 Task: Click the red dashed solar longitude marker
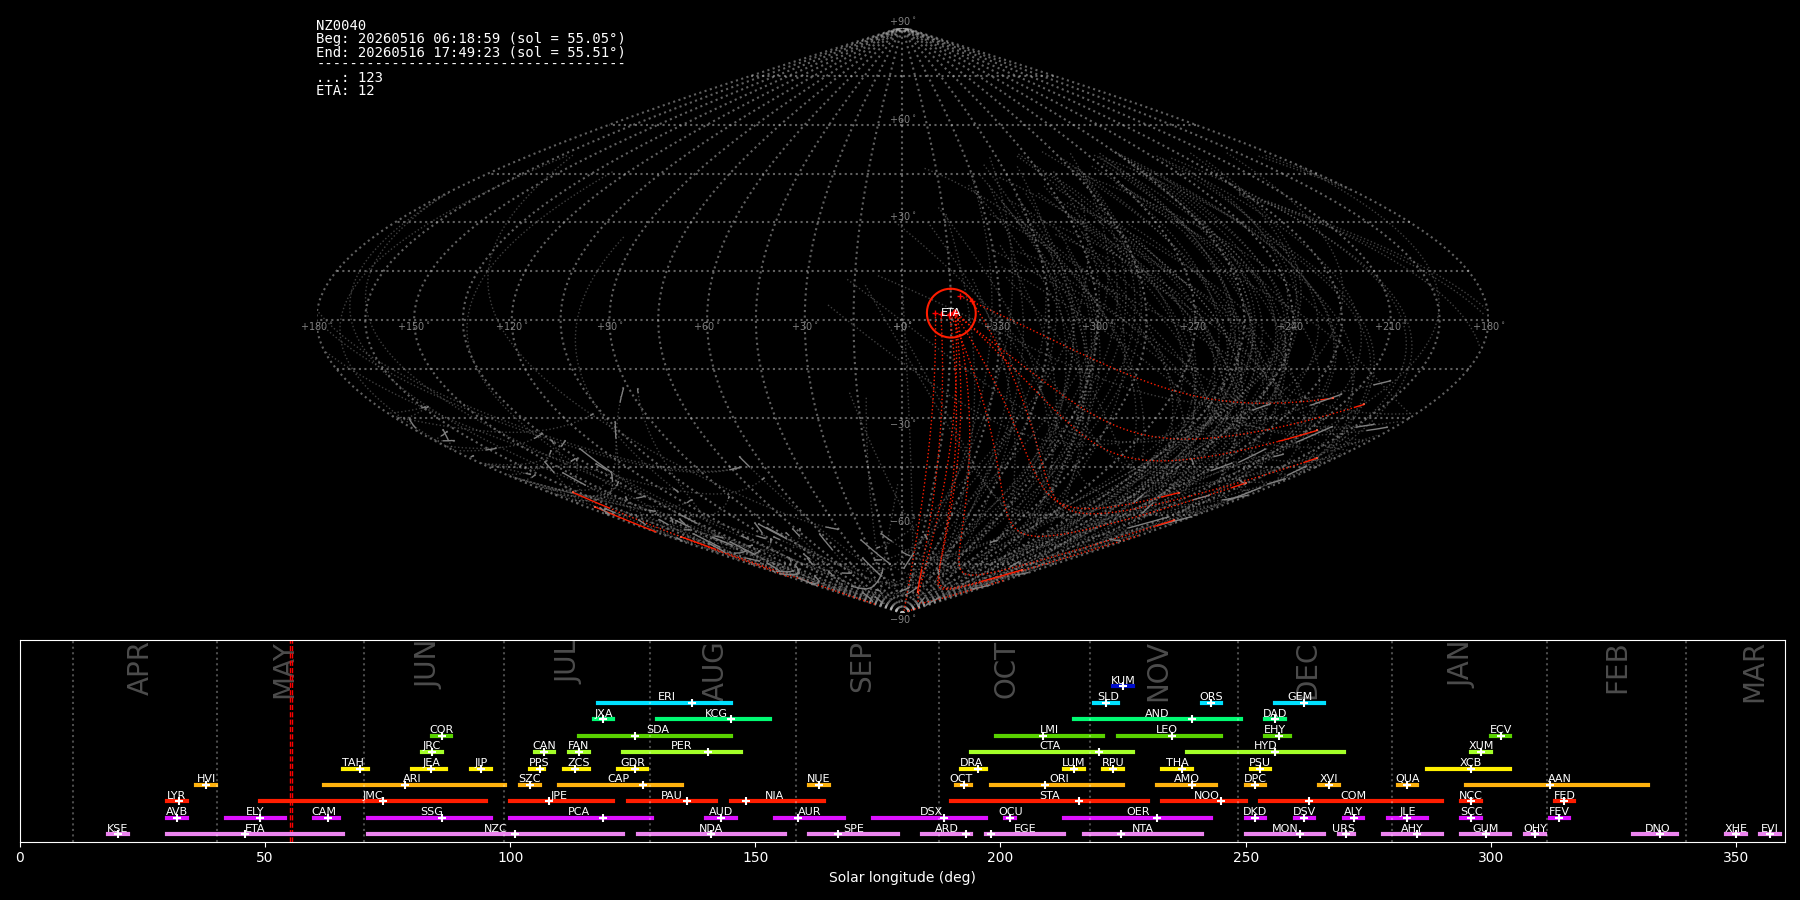point(291,740)
